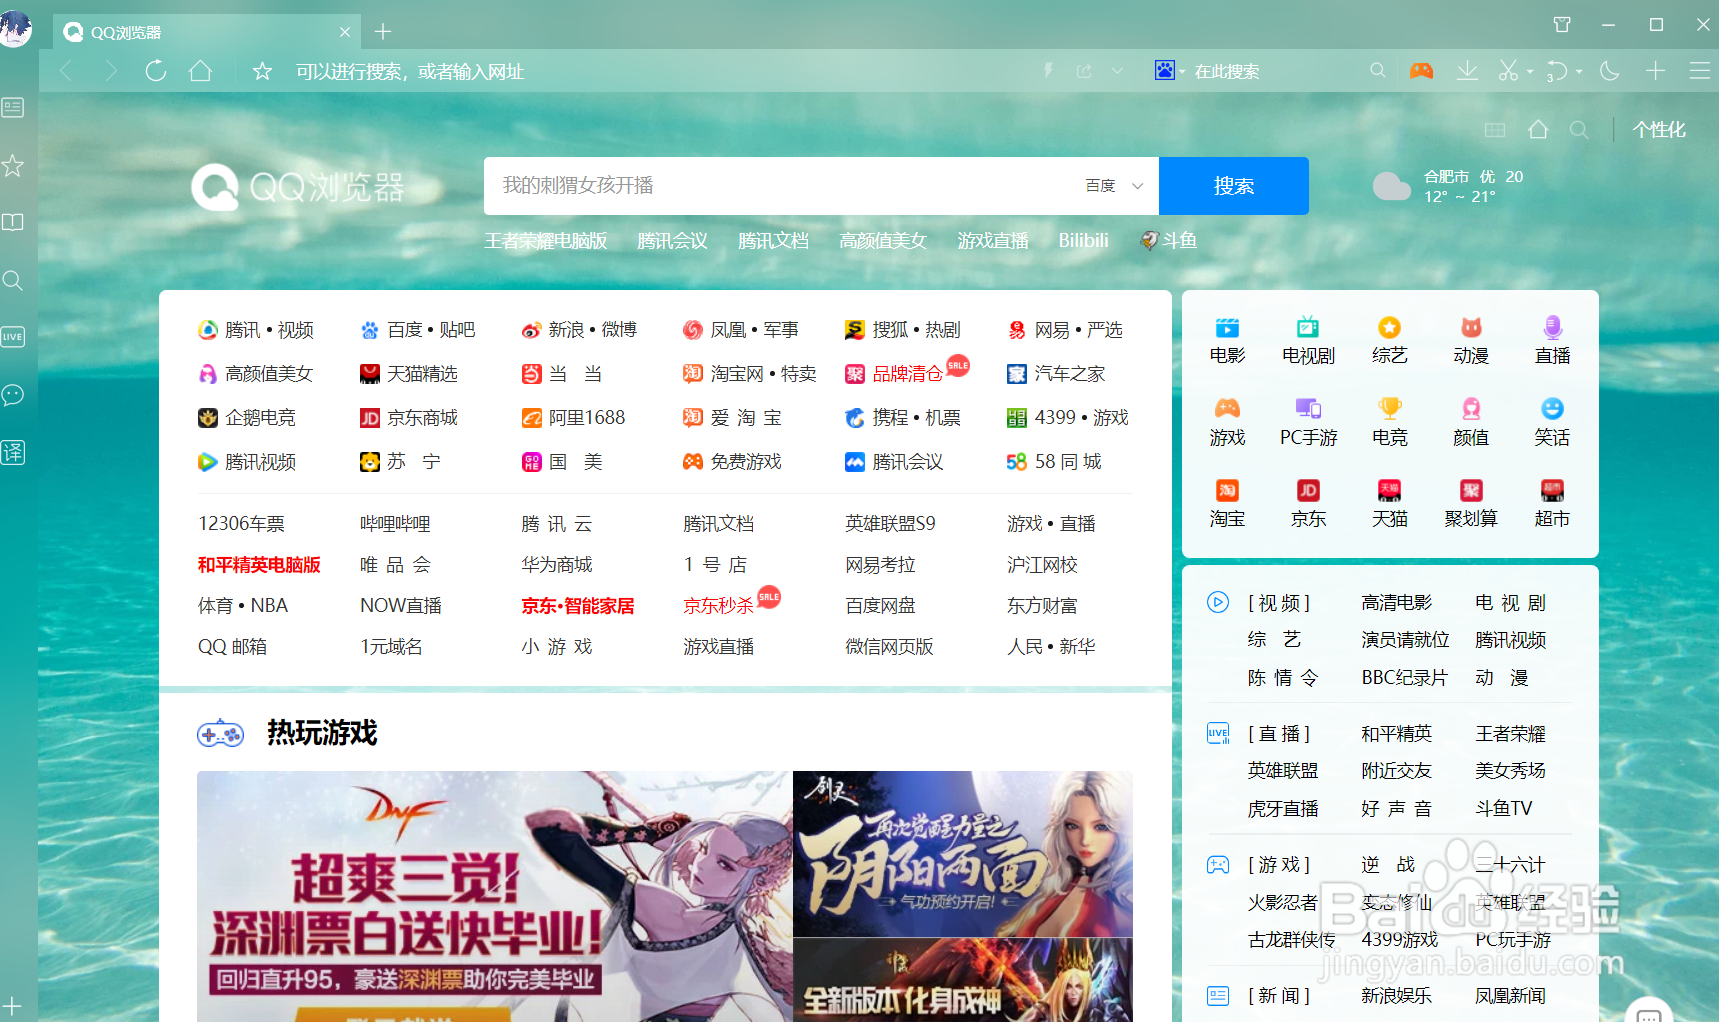
Task: Click the user avatar in top-left corner
Action: tap(15, 27)
